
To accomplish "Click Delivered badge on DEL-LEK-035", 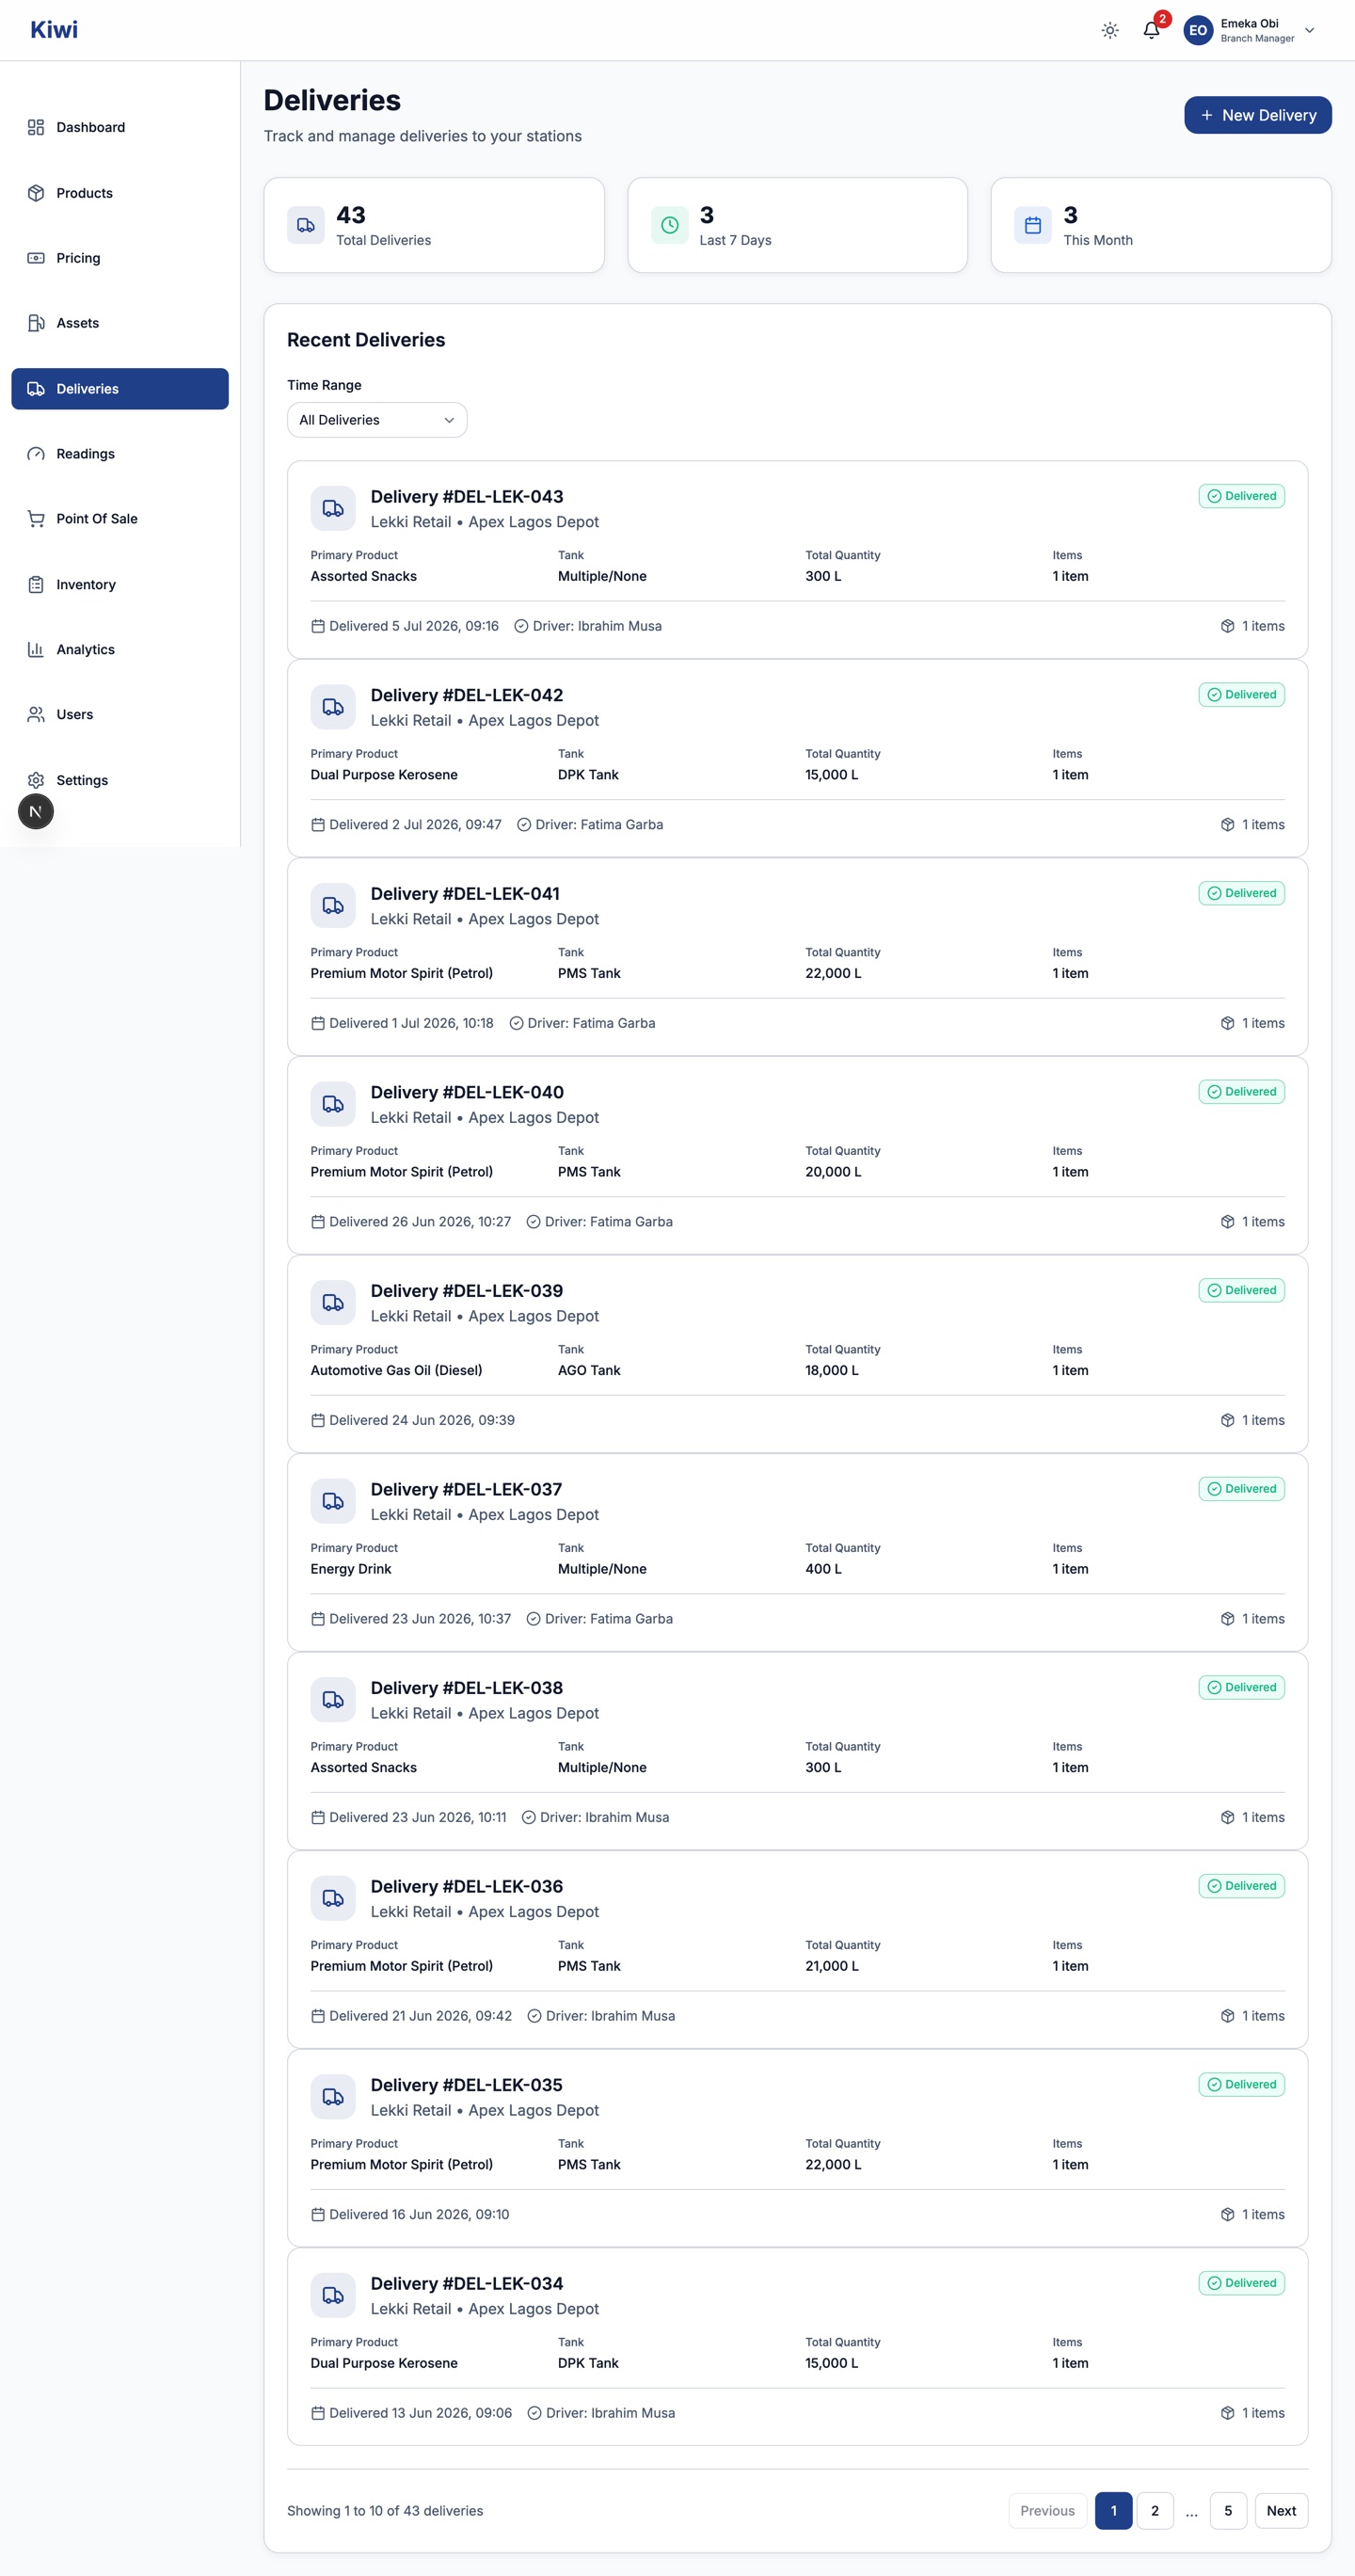I will [x=1241, y=2084].
